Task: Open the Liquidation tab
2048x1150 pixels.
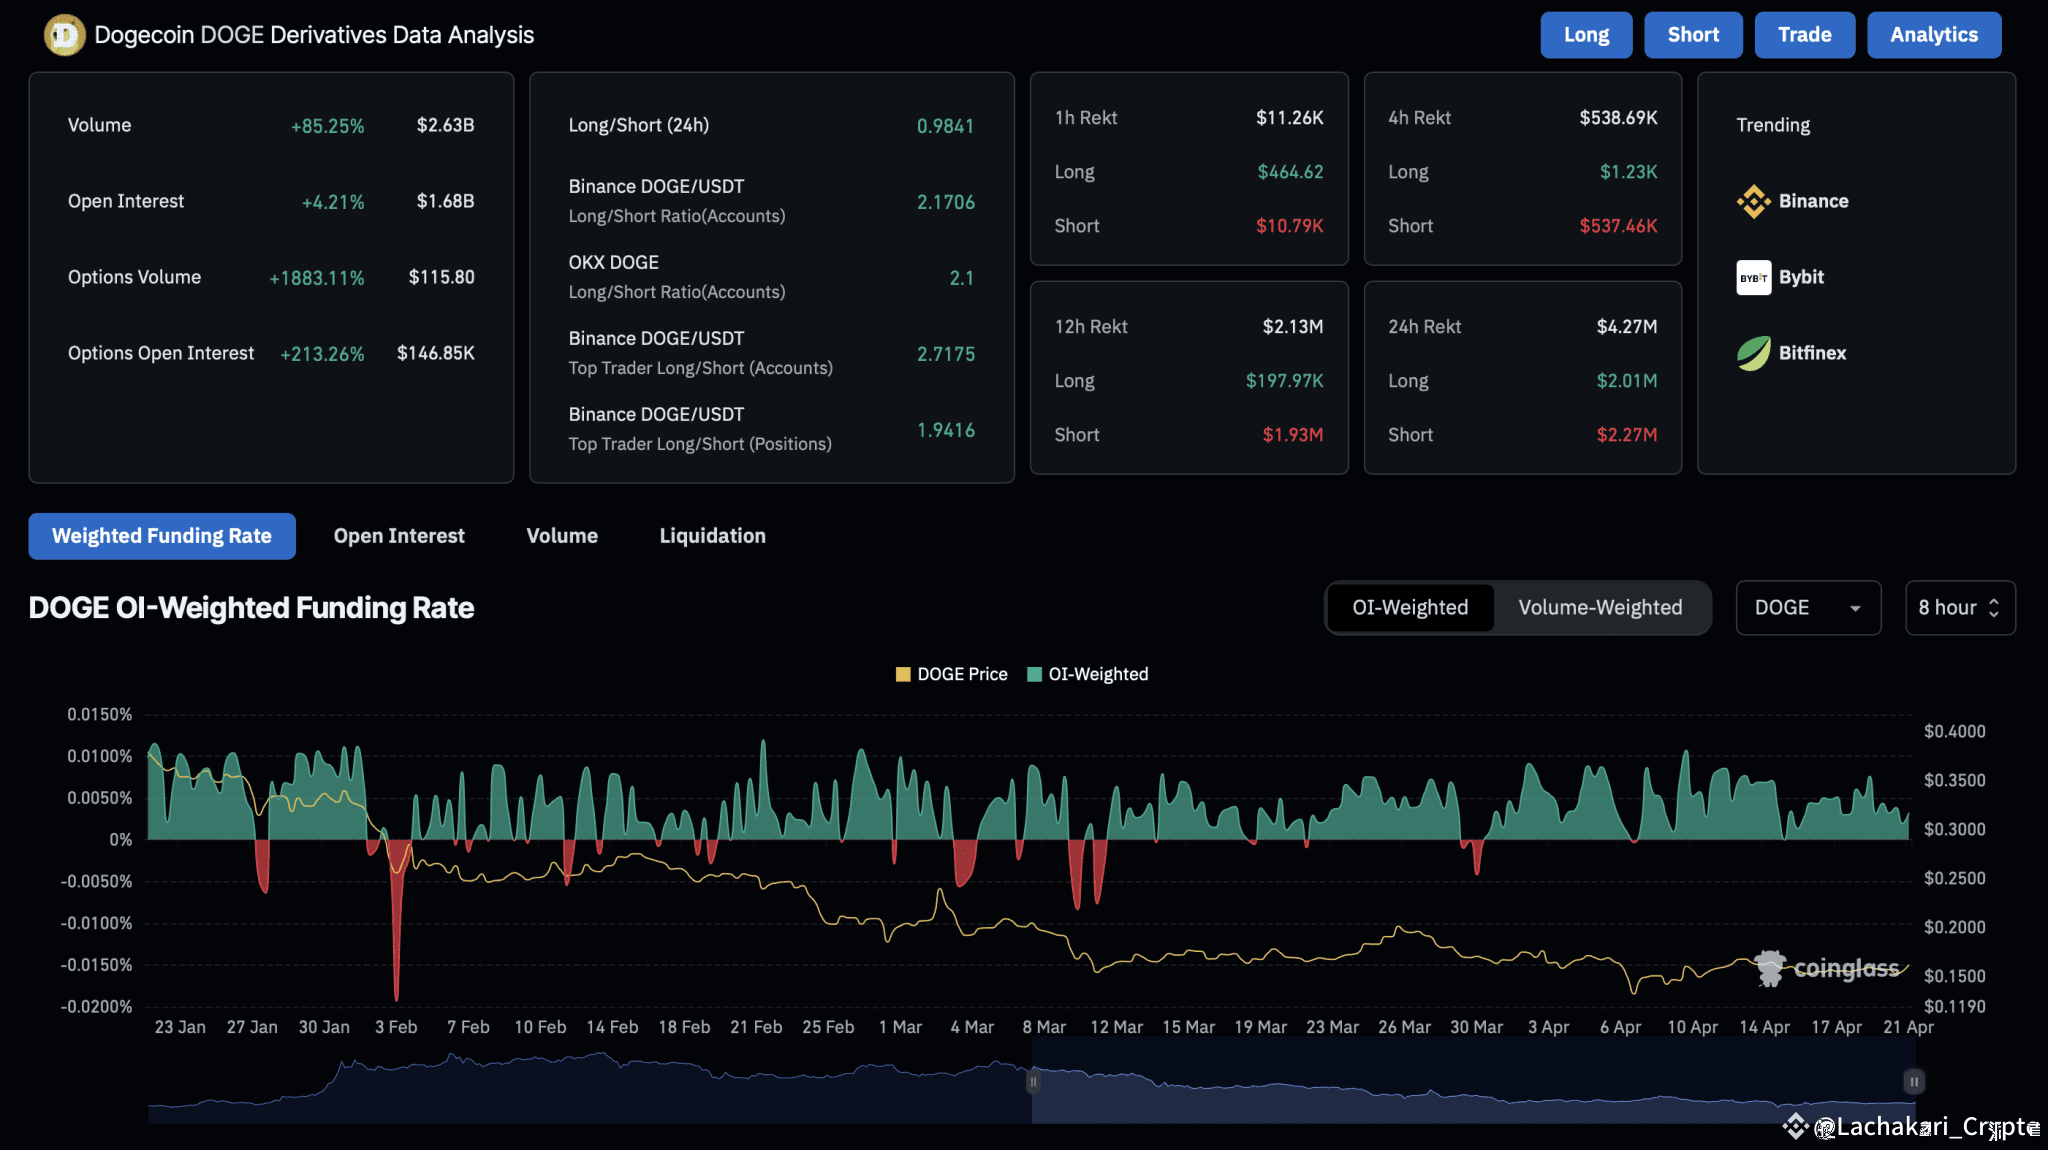Action: (712, 536)
